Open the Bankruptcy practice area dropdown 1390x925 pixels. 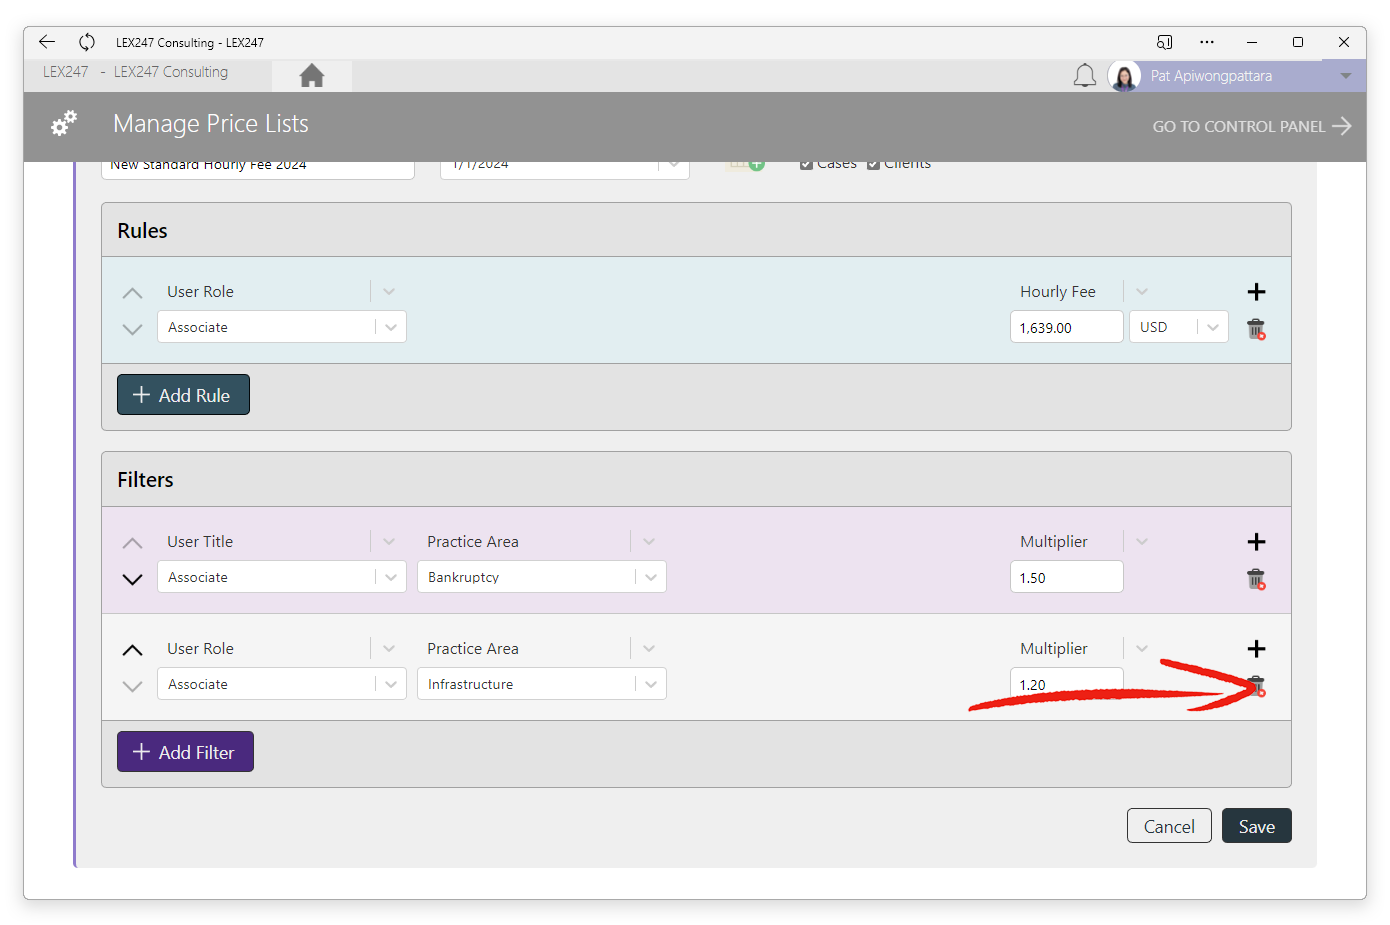click(542, 577)
